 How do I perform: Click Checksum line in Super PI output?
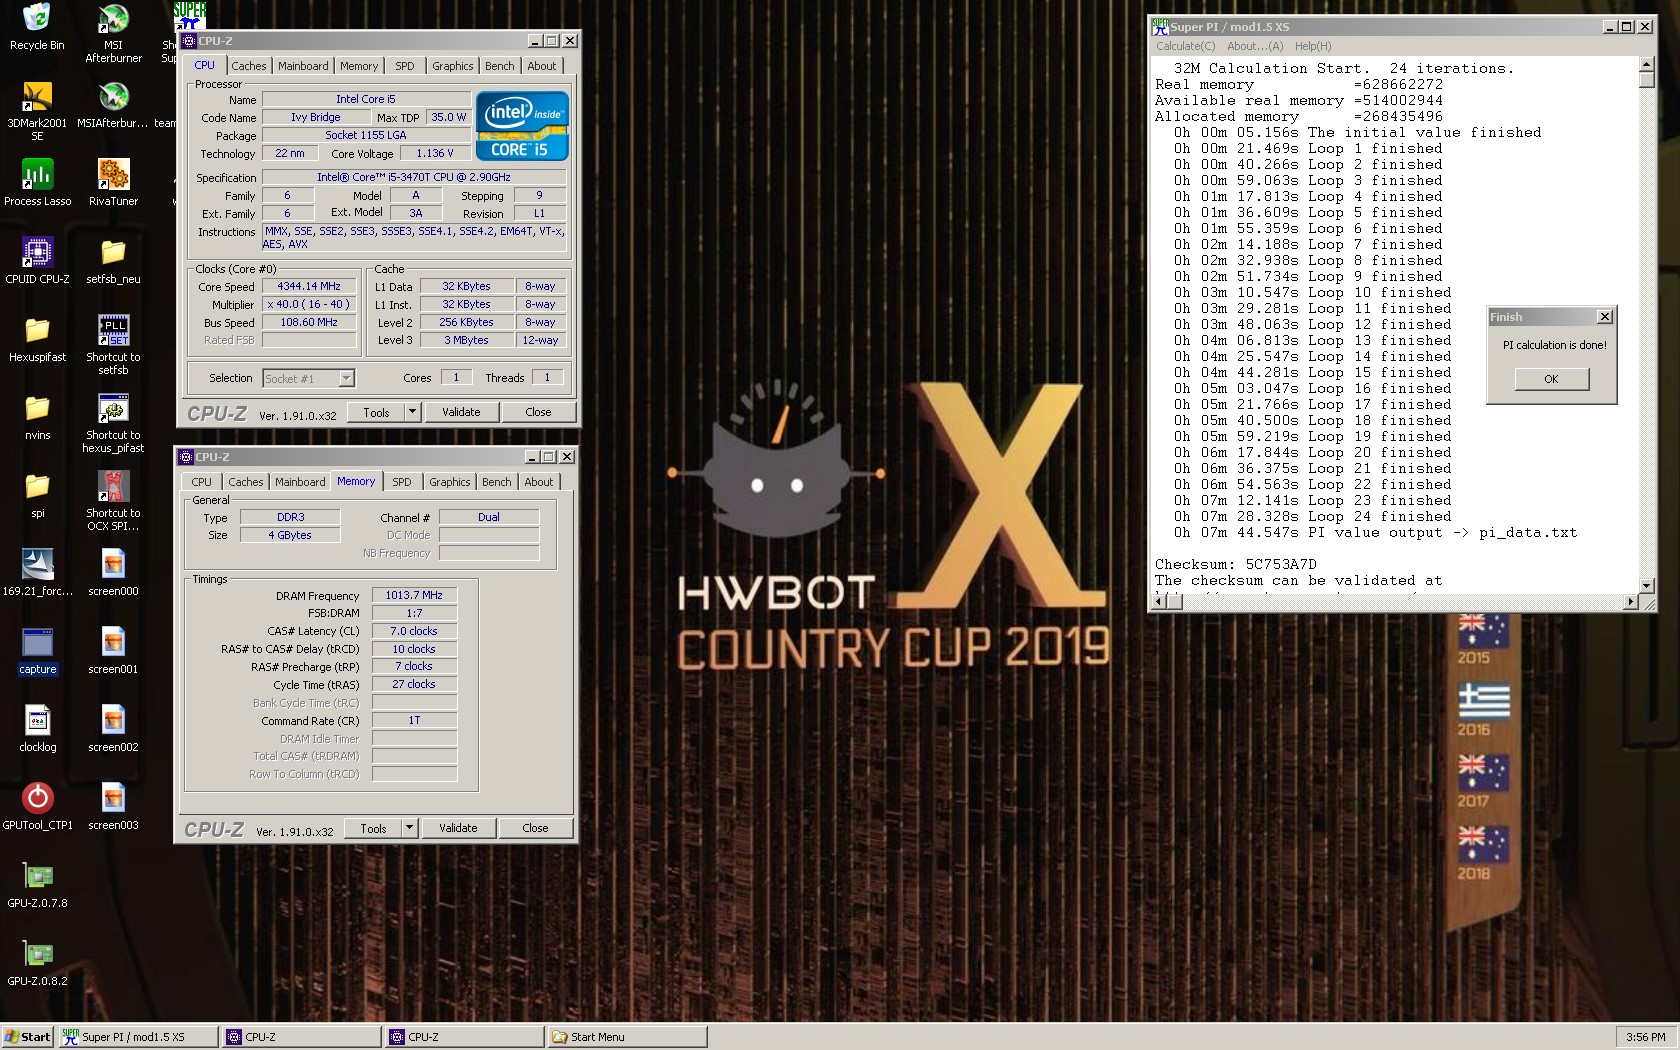coord(1236,564)
